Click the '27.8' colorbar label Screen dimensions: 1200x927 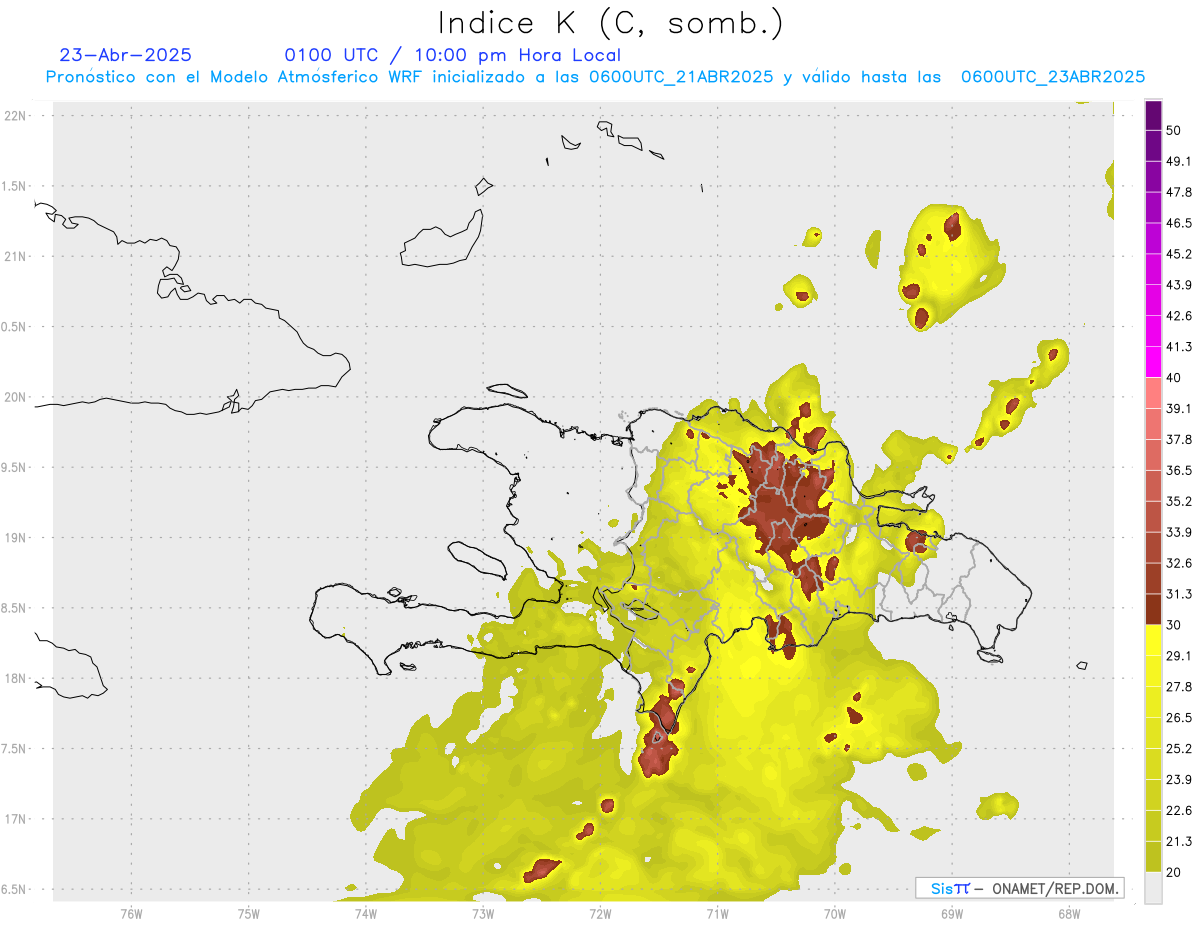pyautogui.click(x=1179, y=687)
